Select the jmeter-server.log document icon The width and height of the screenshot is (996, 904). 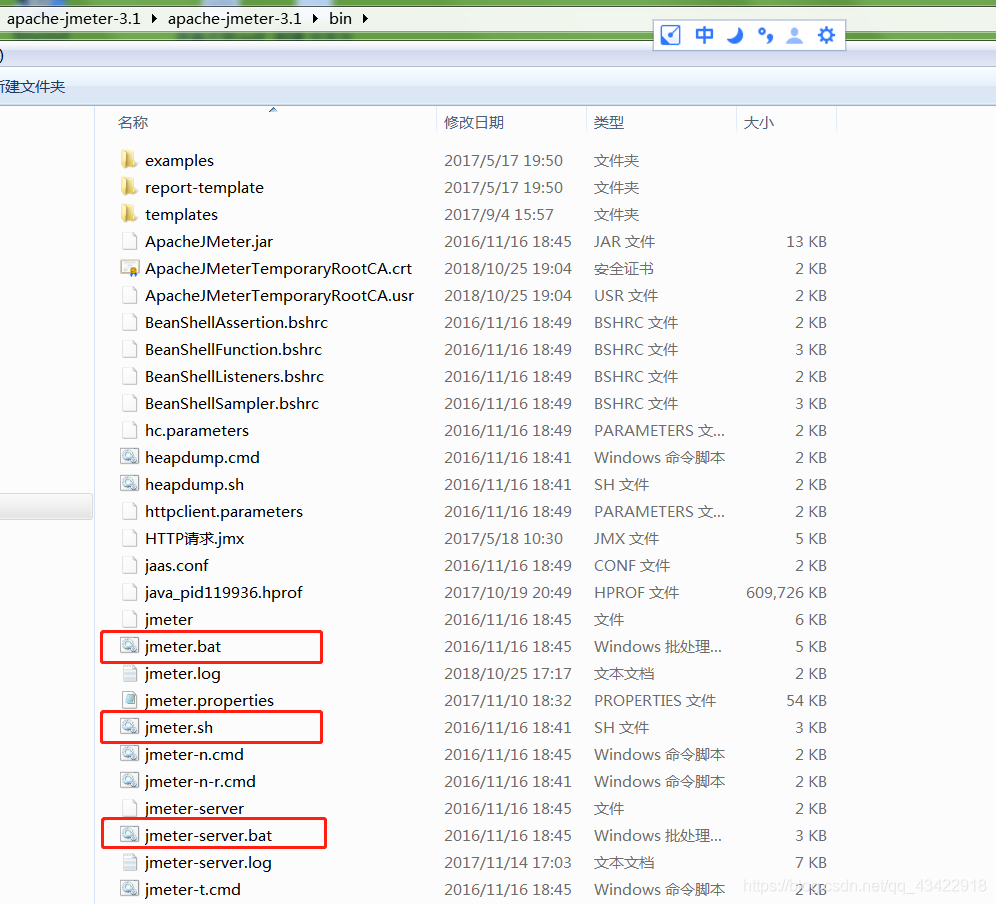tap(130, 862)
